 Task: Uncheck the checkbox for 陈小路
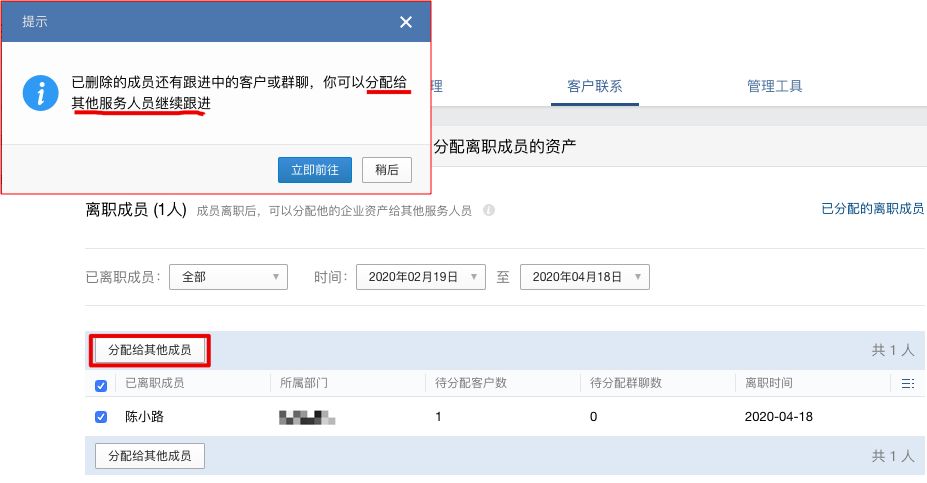101,417
